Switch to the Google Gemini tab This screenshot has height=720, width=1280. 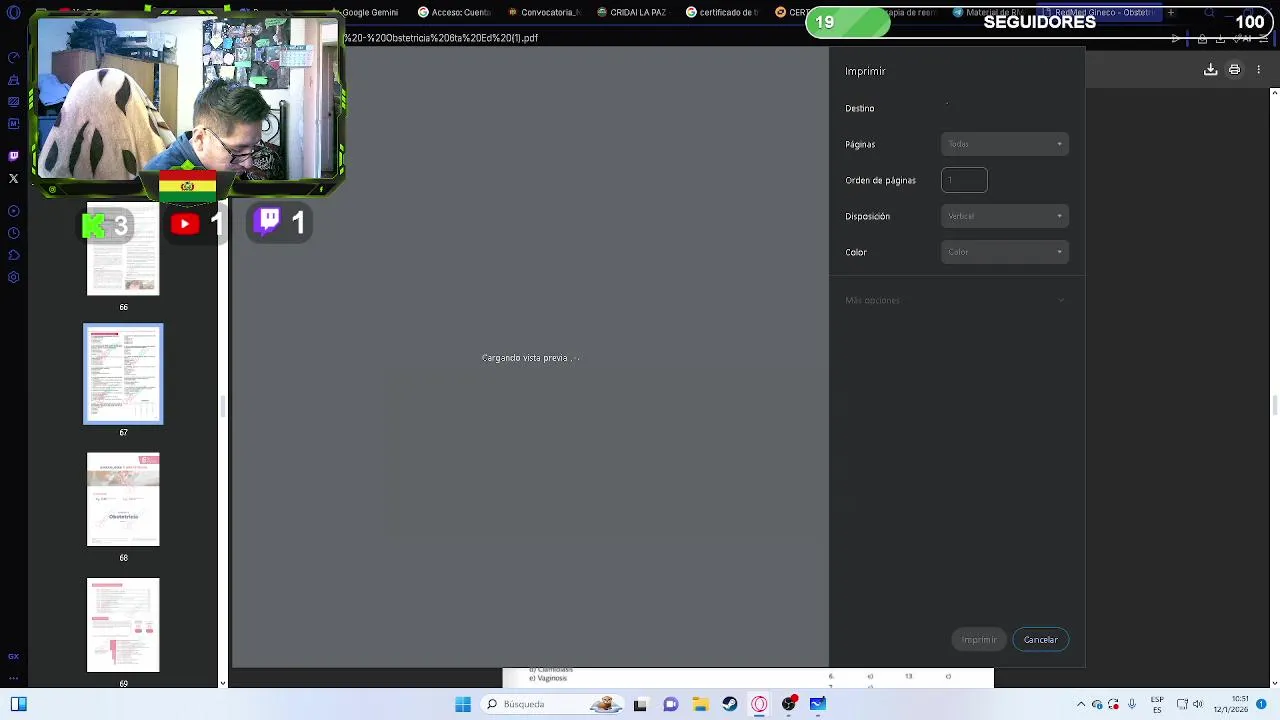(x=370, y=12)
